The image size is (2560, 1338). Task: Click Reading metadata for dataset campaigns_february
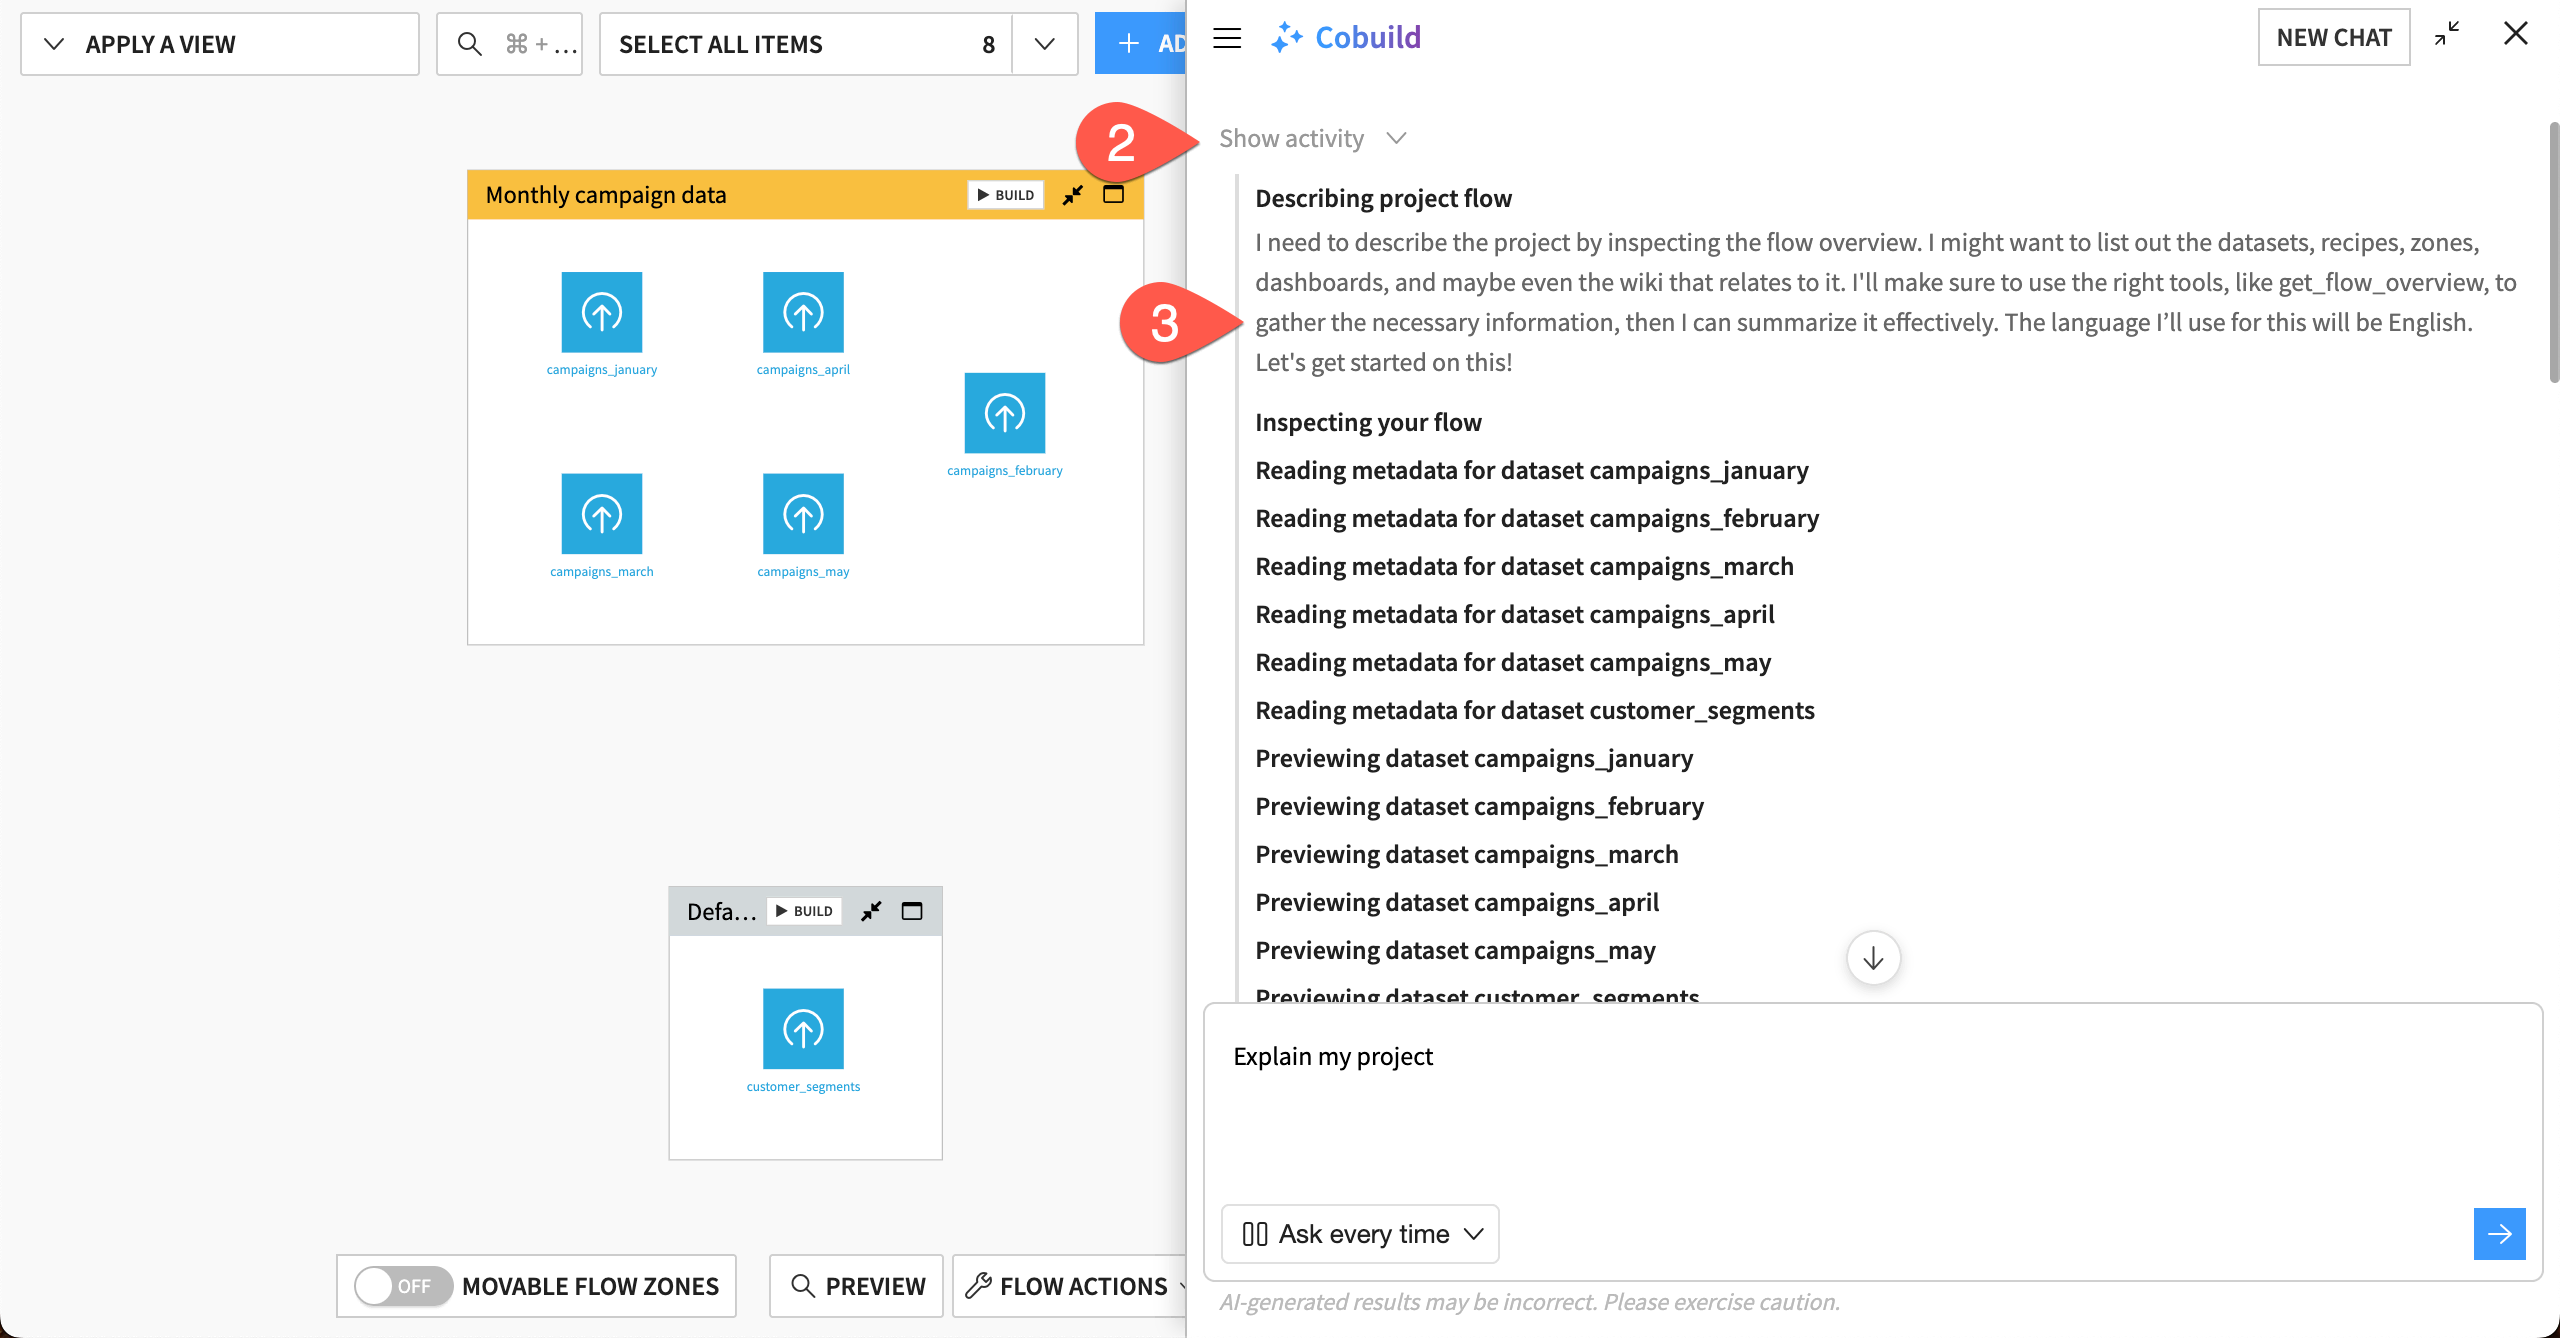click(x=1537, y=518)
